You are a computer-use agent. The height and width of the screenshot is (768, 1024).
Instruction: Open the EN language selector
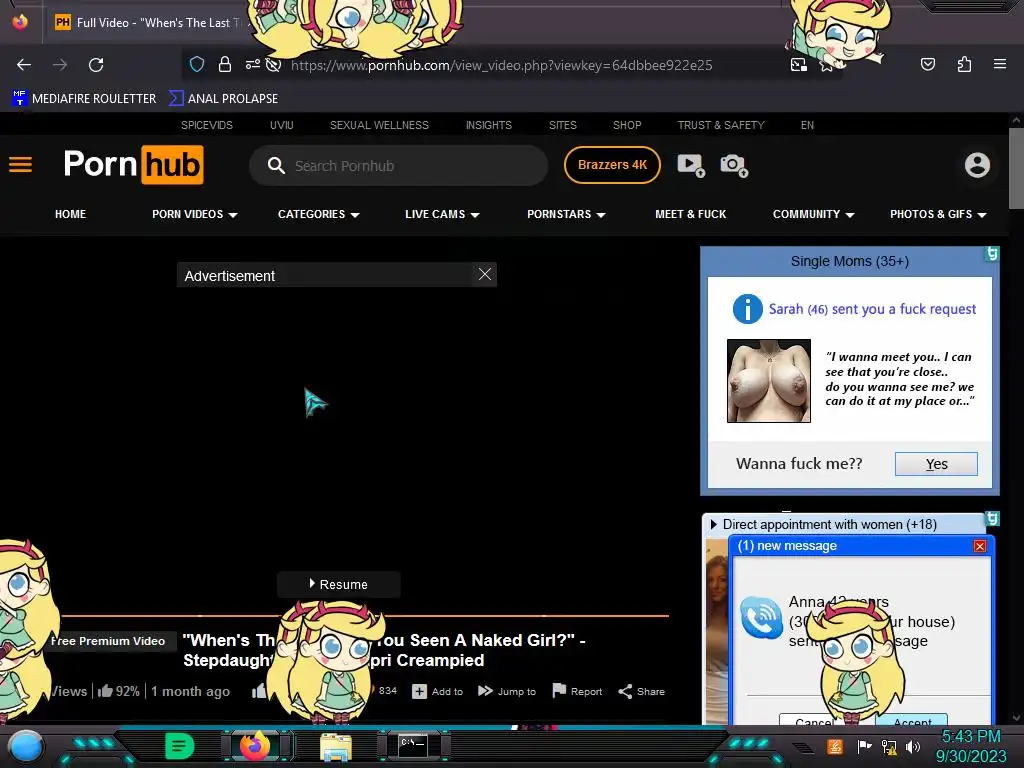click(807, 125)
